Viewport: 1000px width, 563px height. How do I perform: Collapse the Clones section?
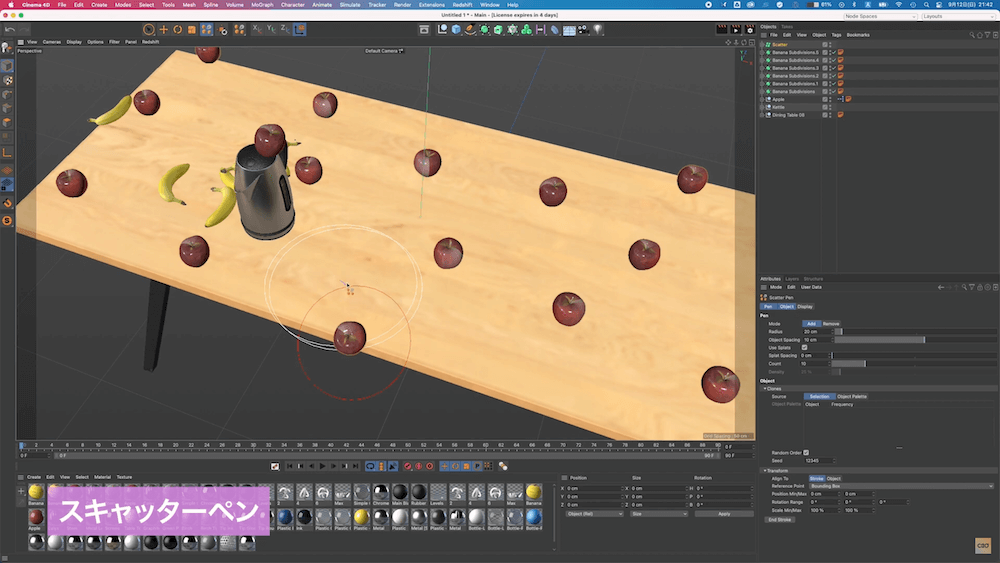[764, 388]
